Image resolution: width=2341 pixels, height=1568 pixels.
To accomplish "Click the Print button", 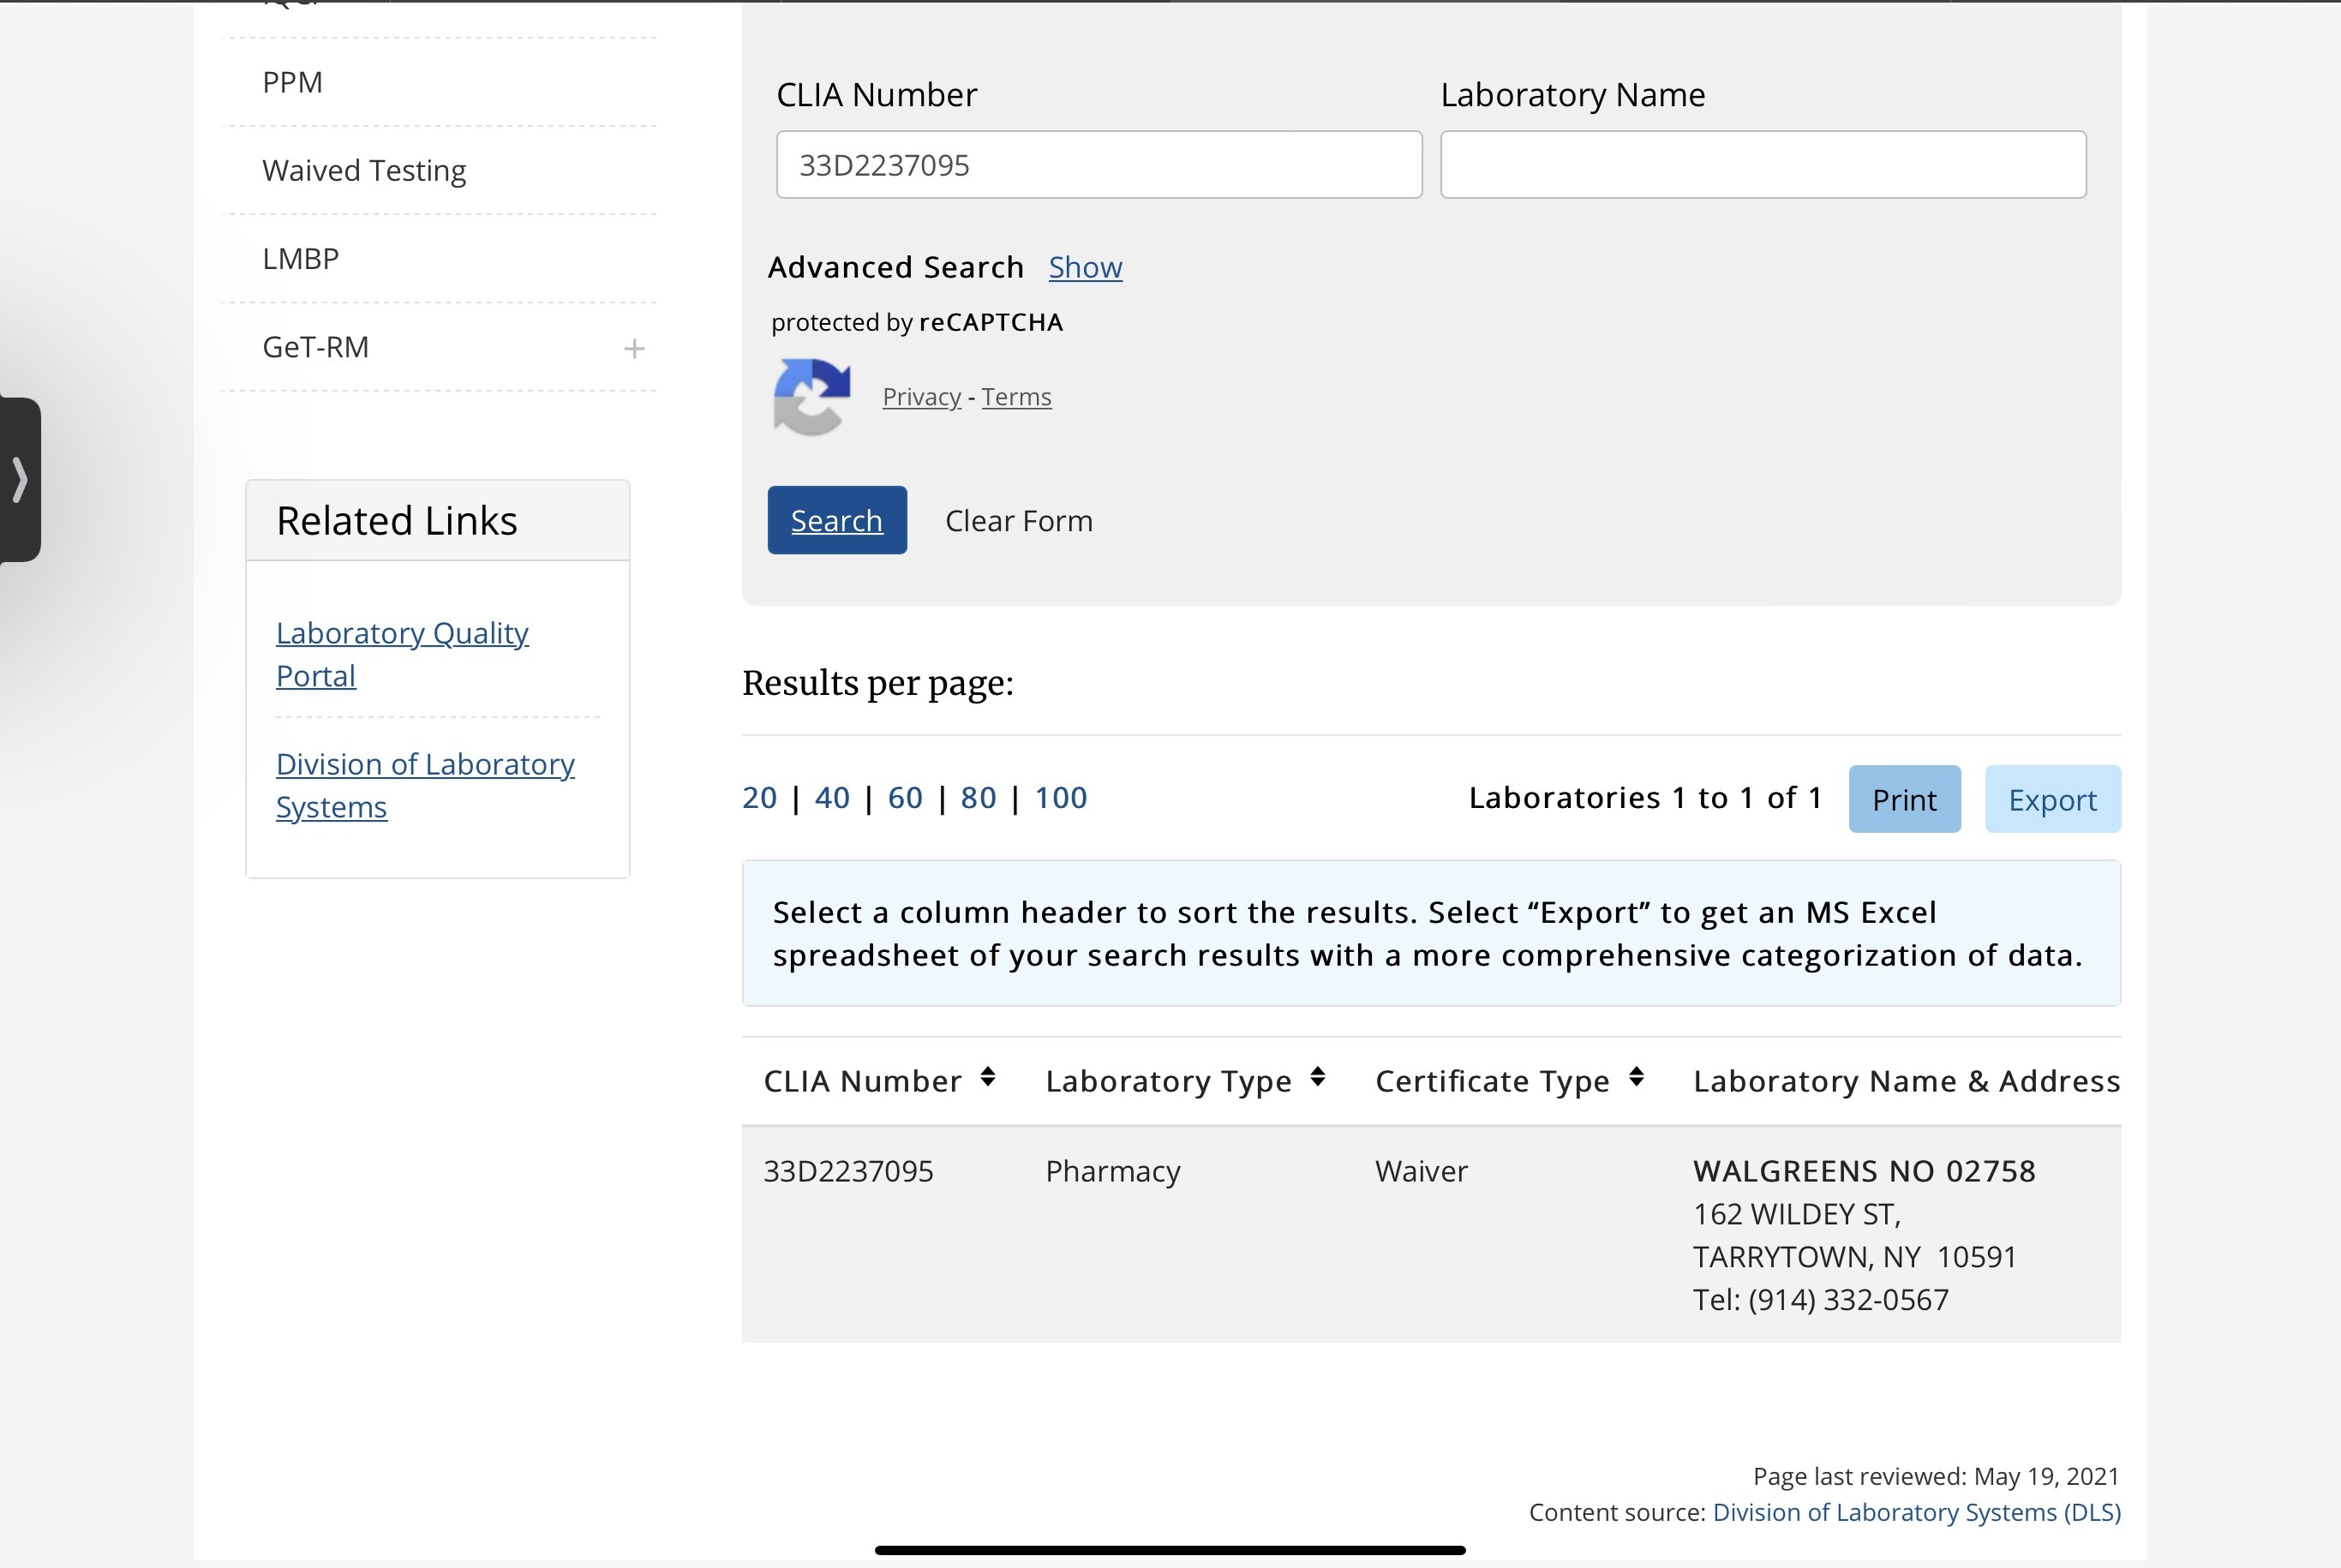I will pyautogui.click(x=1904, y=799).
